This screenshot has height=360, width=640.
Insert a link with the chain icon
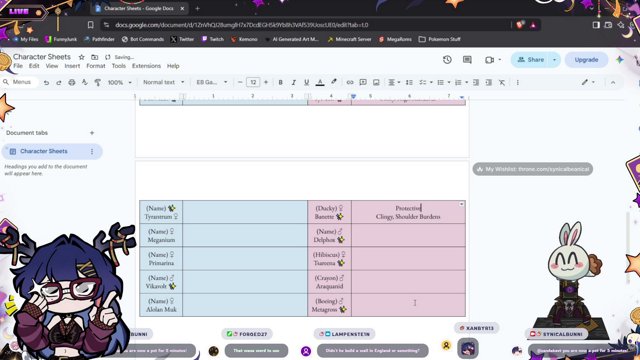coord(350,82)
